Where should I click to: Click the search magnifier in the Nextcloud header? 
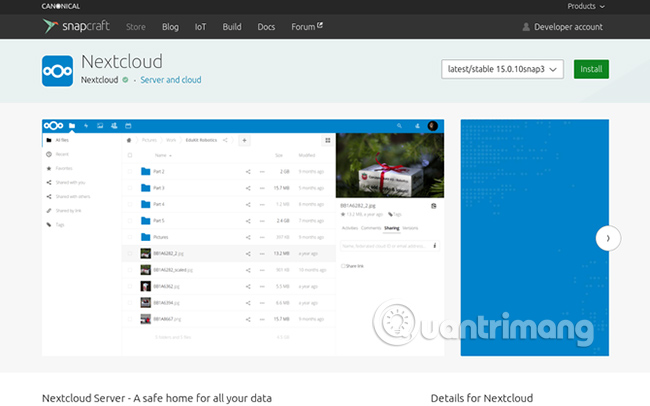point(399,126)
